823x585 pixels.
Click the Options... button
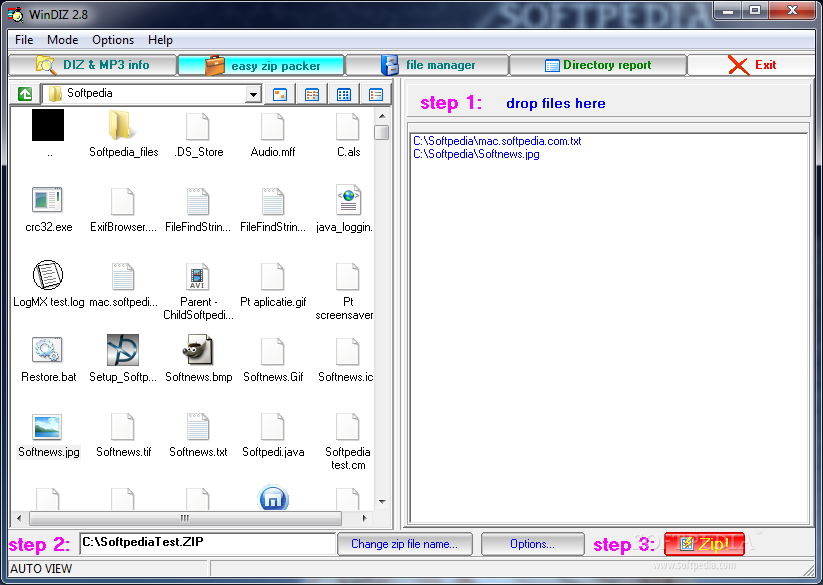point(532,544)
